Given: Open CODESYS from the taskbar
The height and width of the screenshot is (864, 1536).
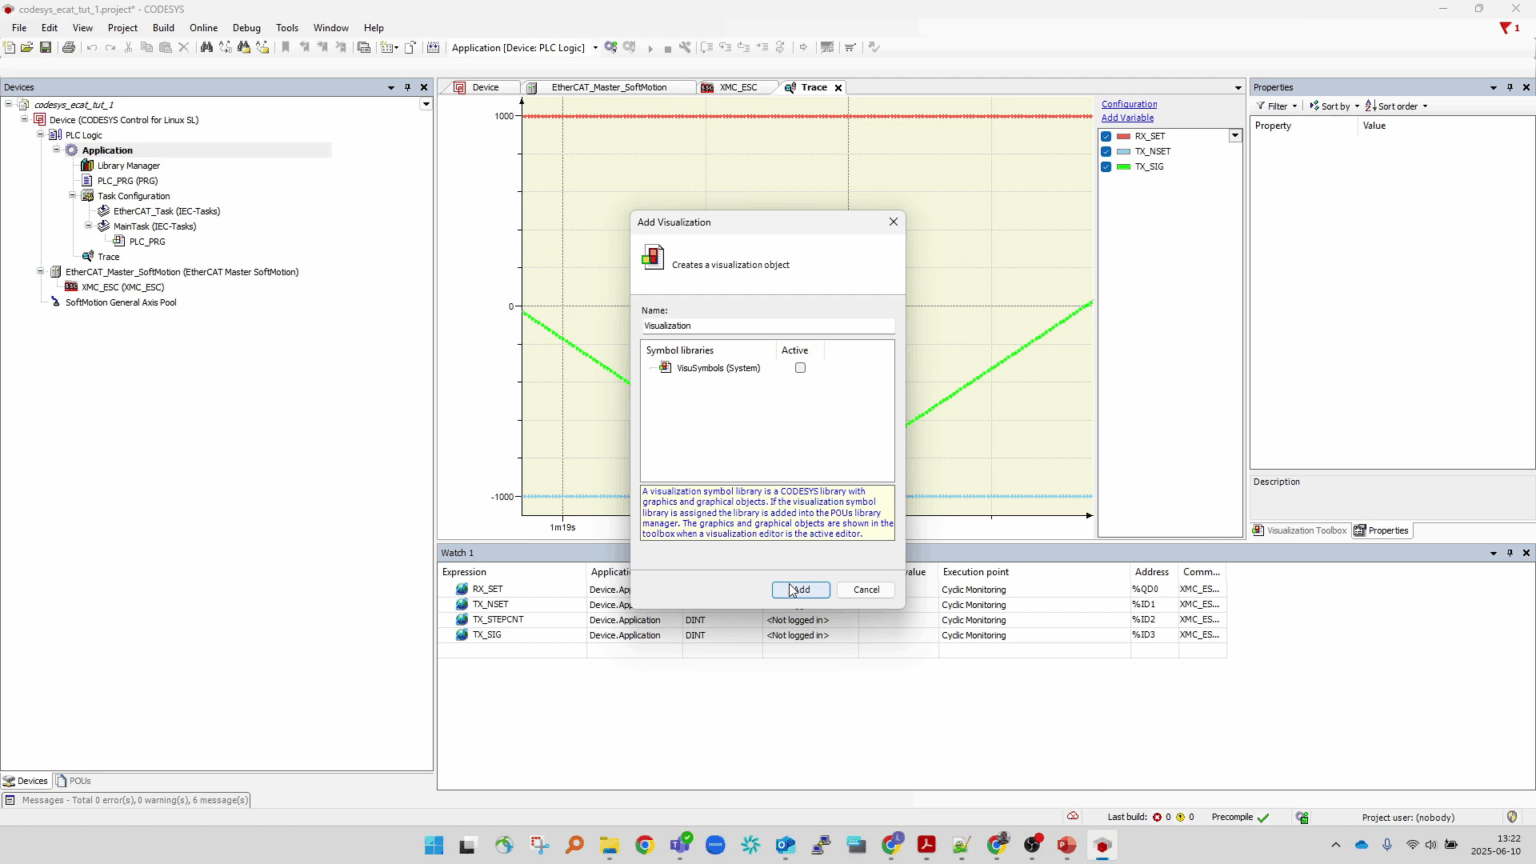Looking at the screenshot, I should pos(1102,845).
